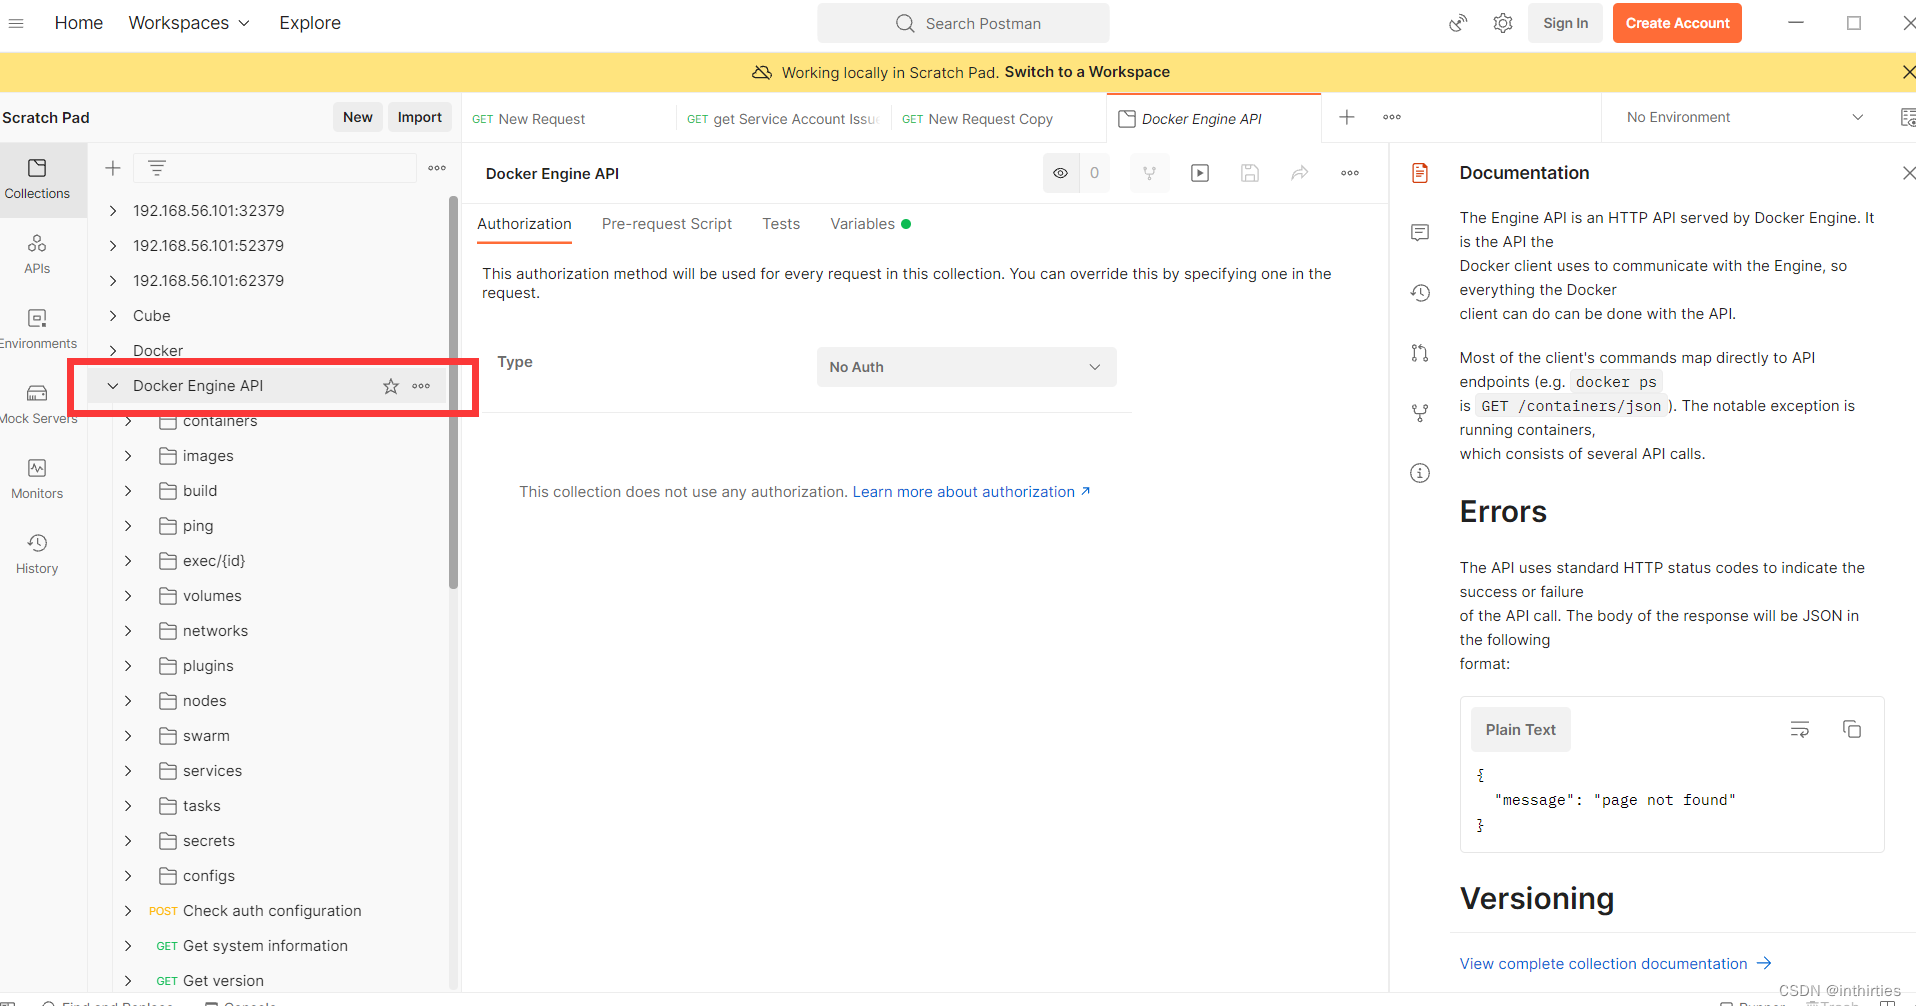Expand the Cube collection
This screenshot has height=1006, width=1916.
(113, 316)
